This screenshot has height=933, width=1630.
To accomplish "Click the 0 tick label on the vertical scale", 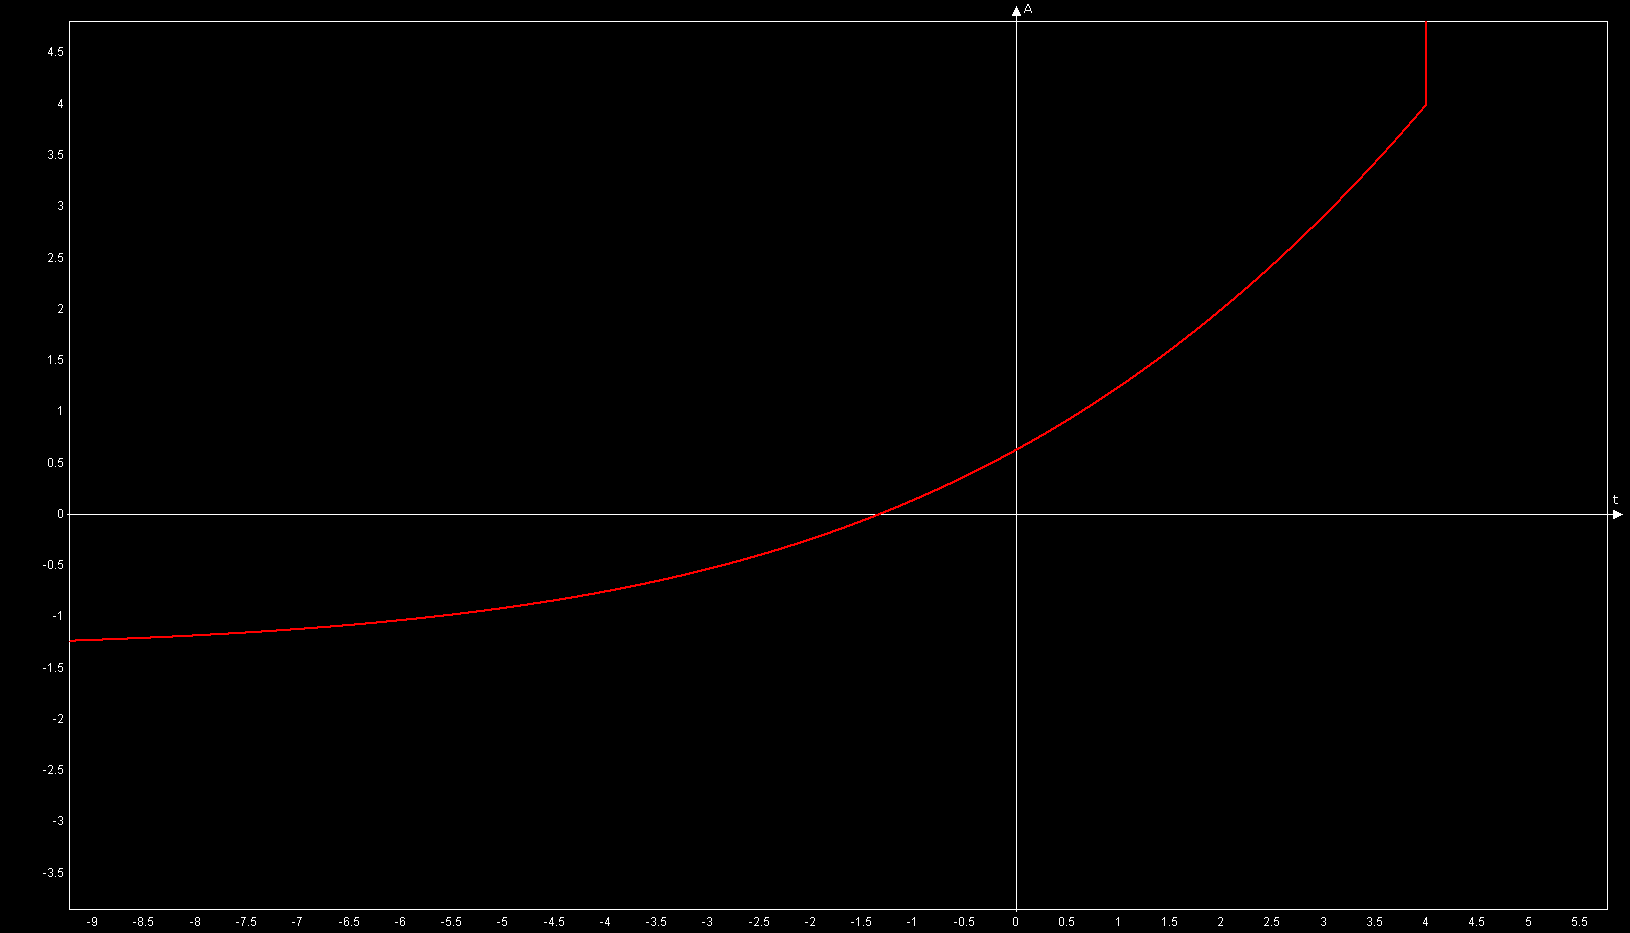I will point(60,514).
